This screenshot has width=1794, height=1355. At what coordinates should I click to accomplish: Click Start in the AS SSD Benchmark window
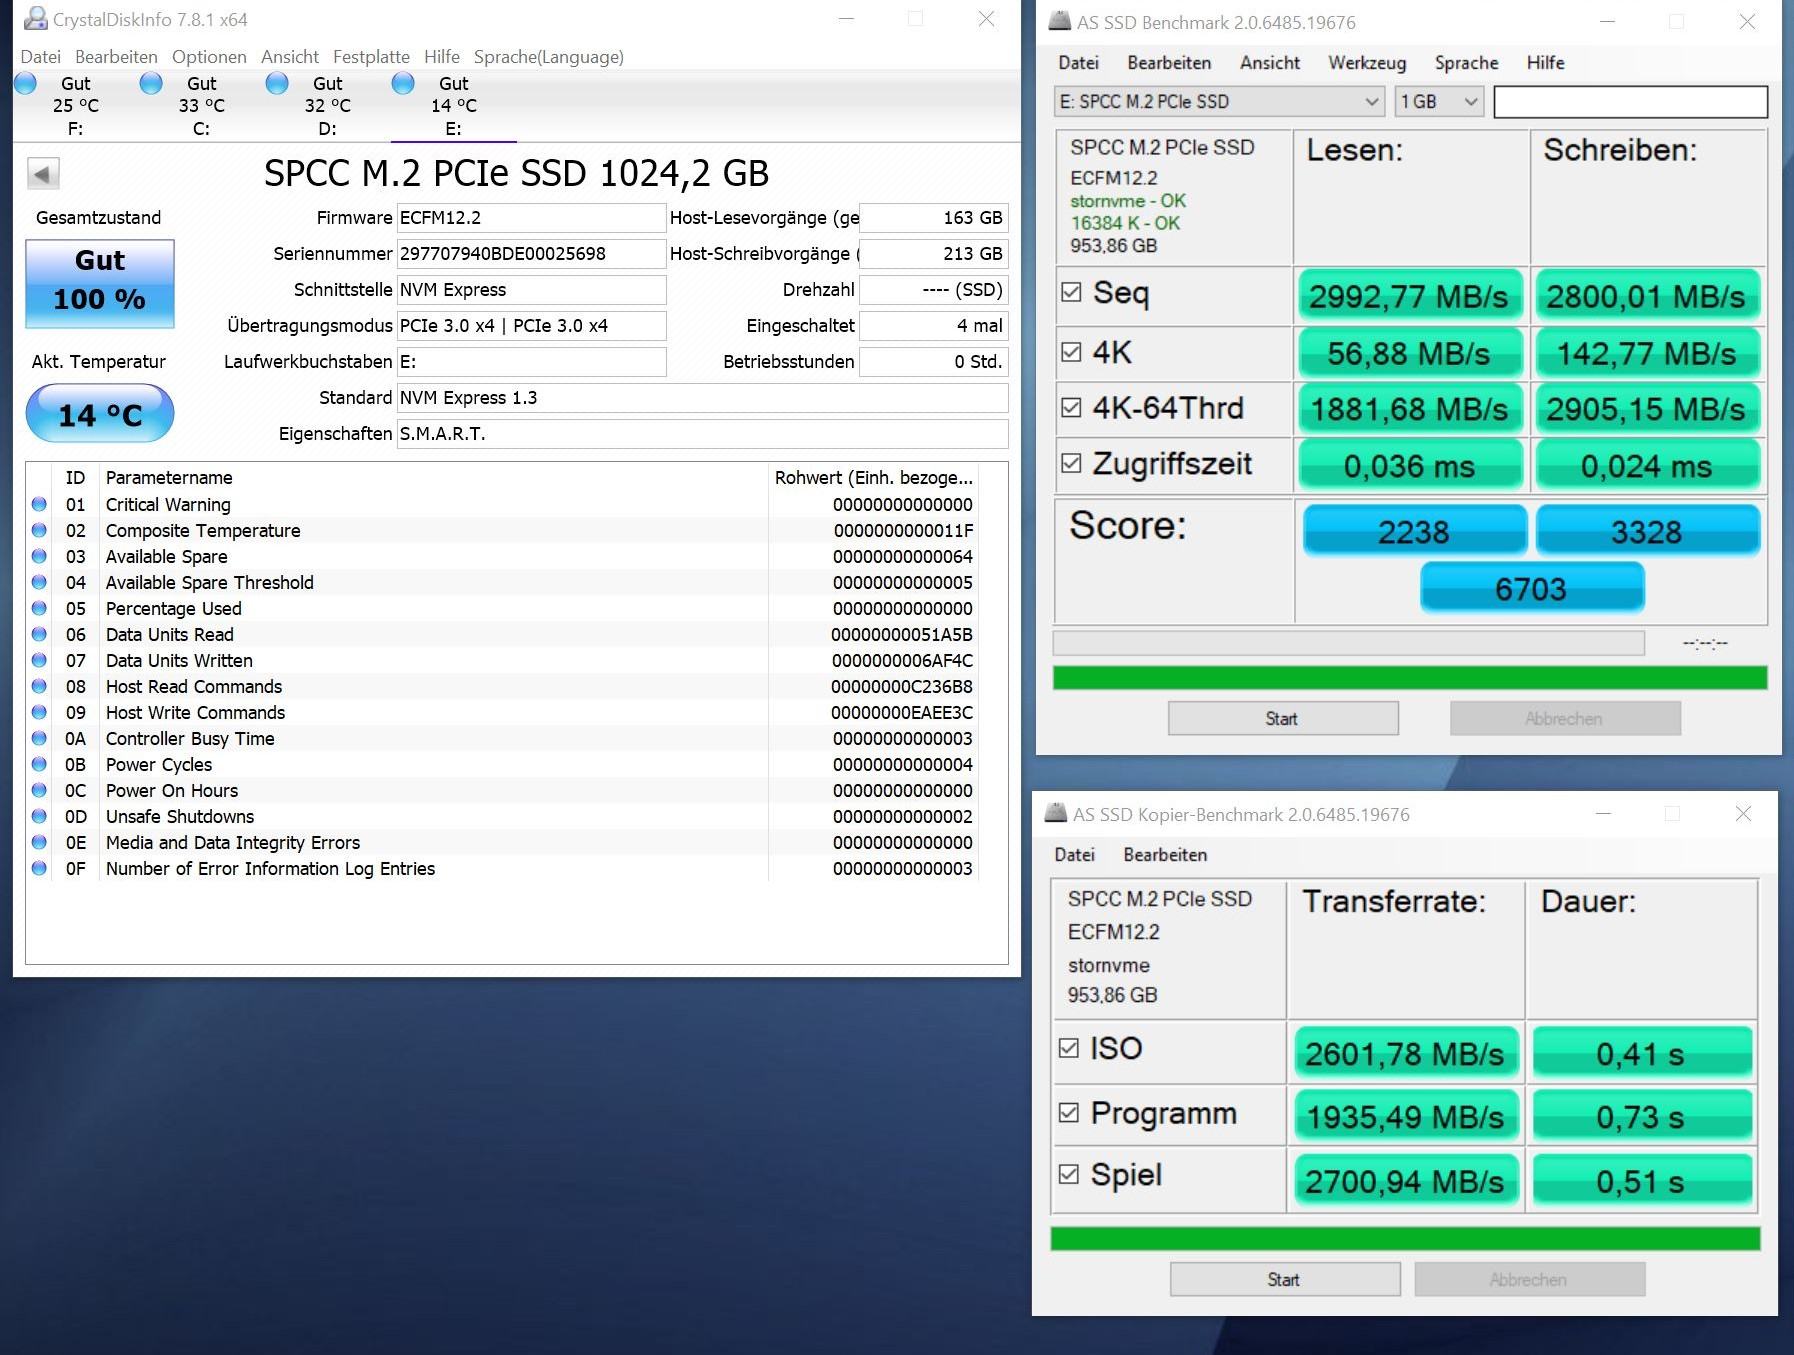(1283, 718)
